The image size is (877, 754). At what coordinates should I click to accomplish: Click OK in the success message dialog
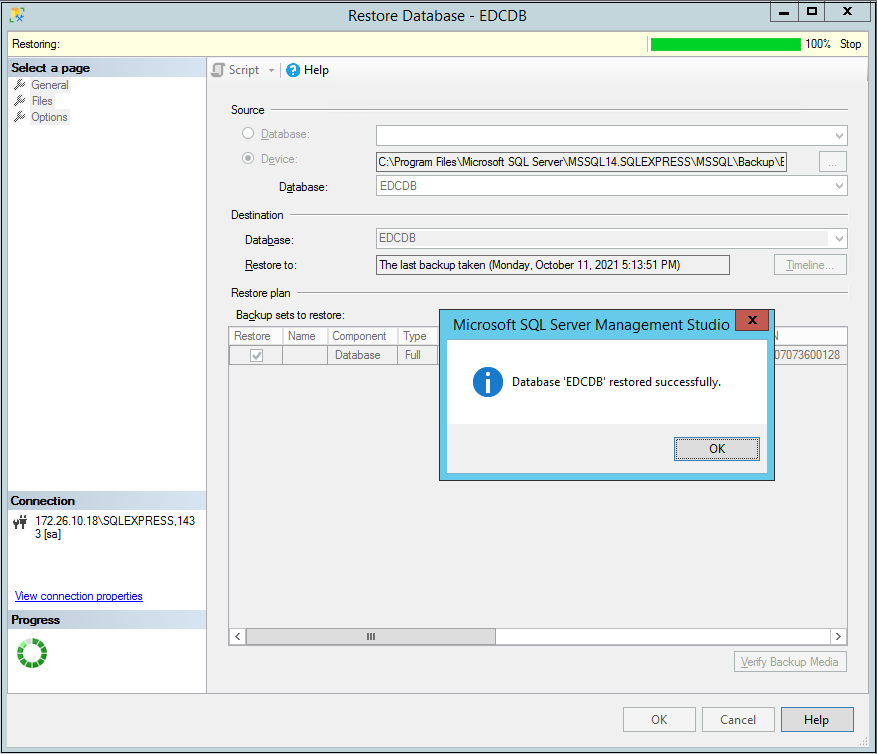[716, 449]
